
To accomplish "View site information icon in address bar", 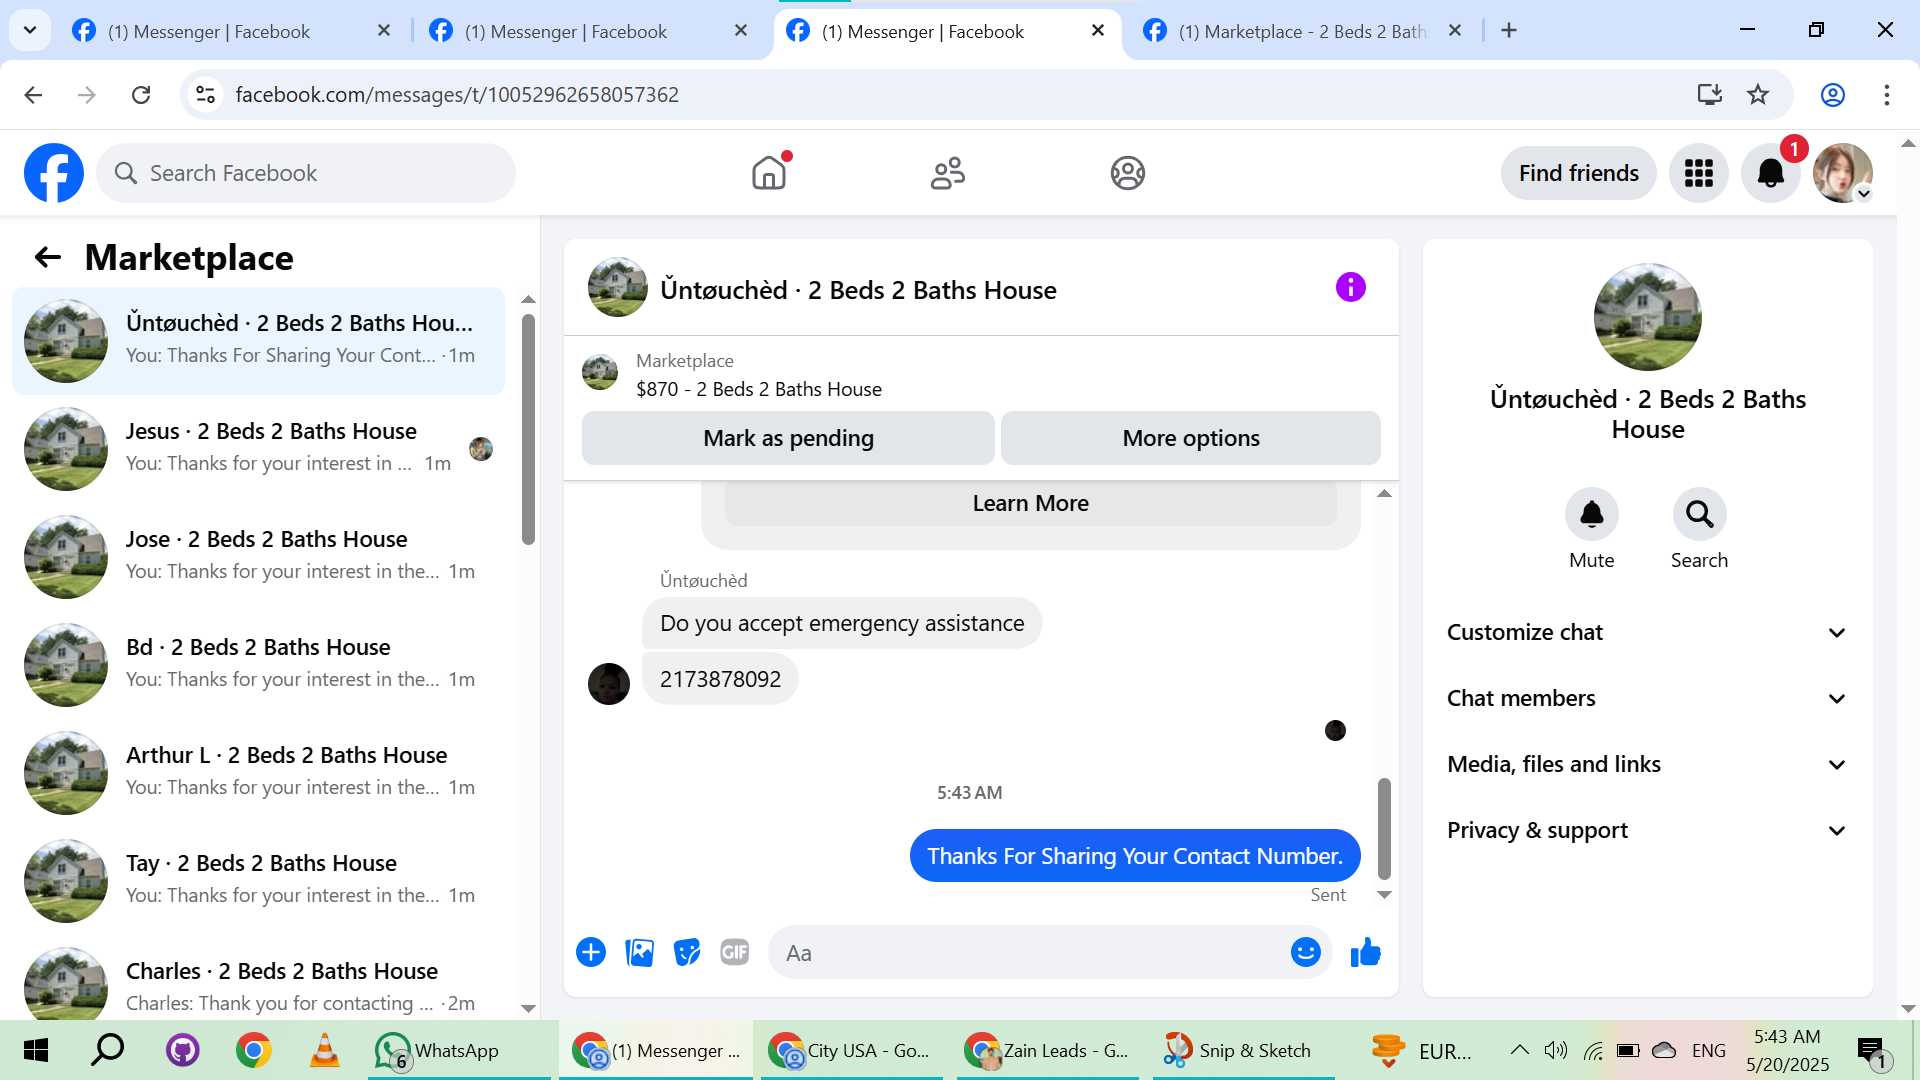I will click(x=205, y=95).
